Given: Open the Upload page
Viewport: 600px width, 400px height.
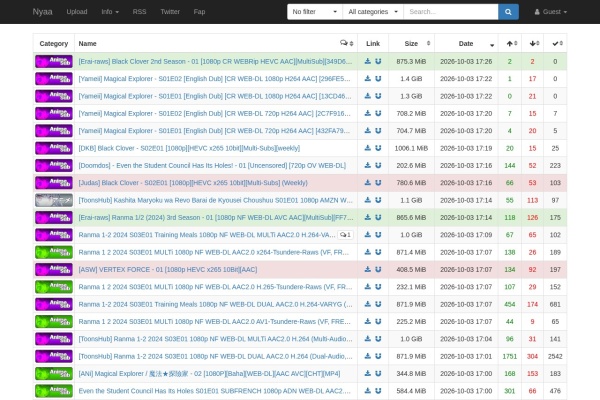Looking at the screenshot, I should pos(77,12).
